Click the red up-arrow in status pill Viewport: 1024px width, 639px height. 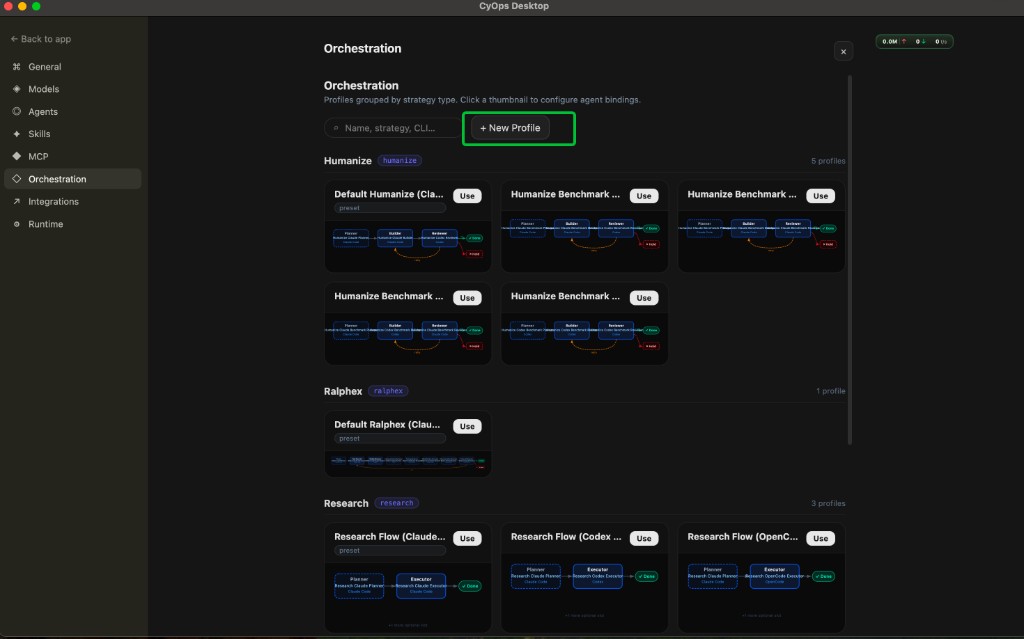904,41
